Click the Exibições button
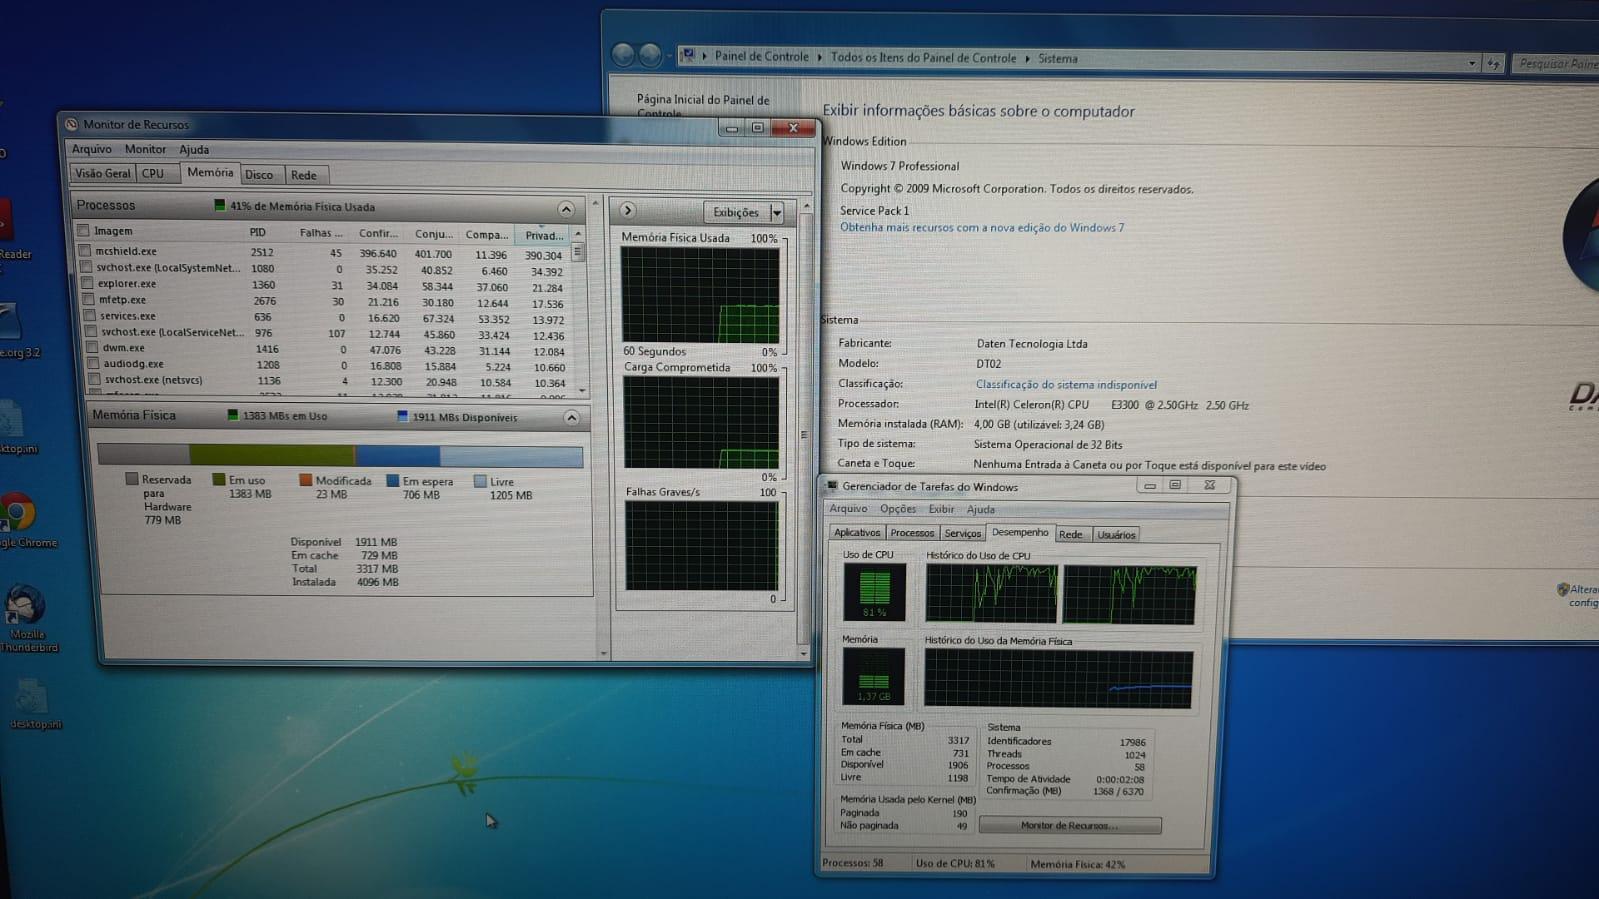 (736, 213)
